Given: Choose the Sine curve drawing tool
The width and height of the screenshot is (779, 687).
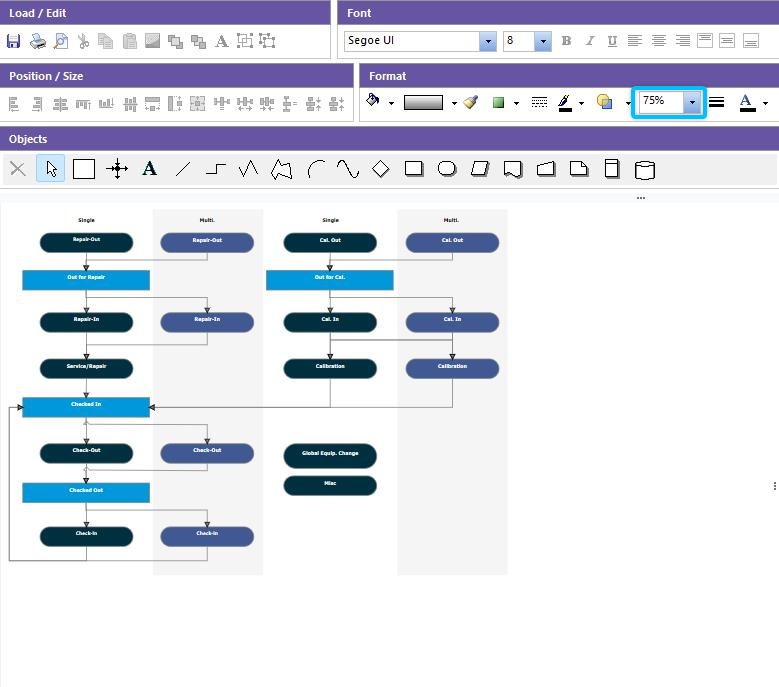Looking at the screenshot, I should (x=348, y=169).
